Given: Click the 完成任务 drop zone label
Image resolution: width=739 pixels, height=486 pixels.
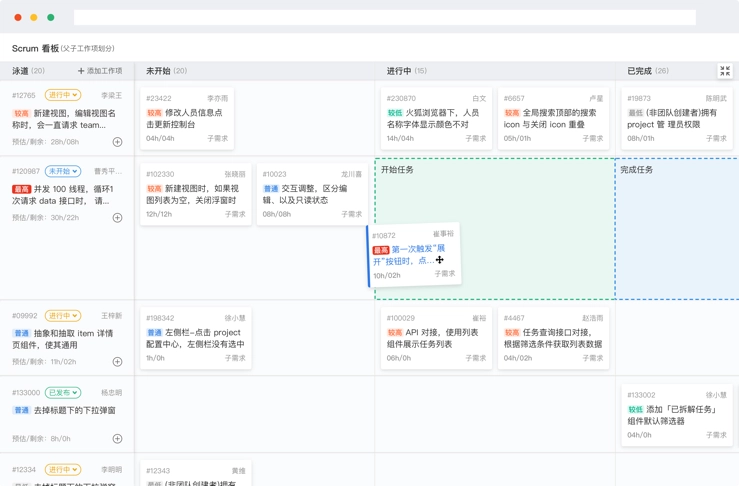Looking at the screenshot, I should coord(637,170).
